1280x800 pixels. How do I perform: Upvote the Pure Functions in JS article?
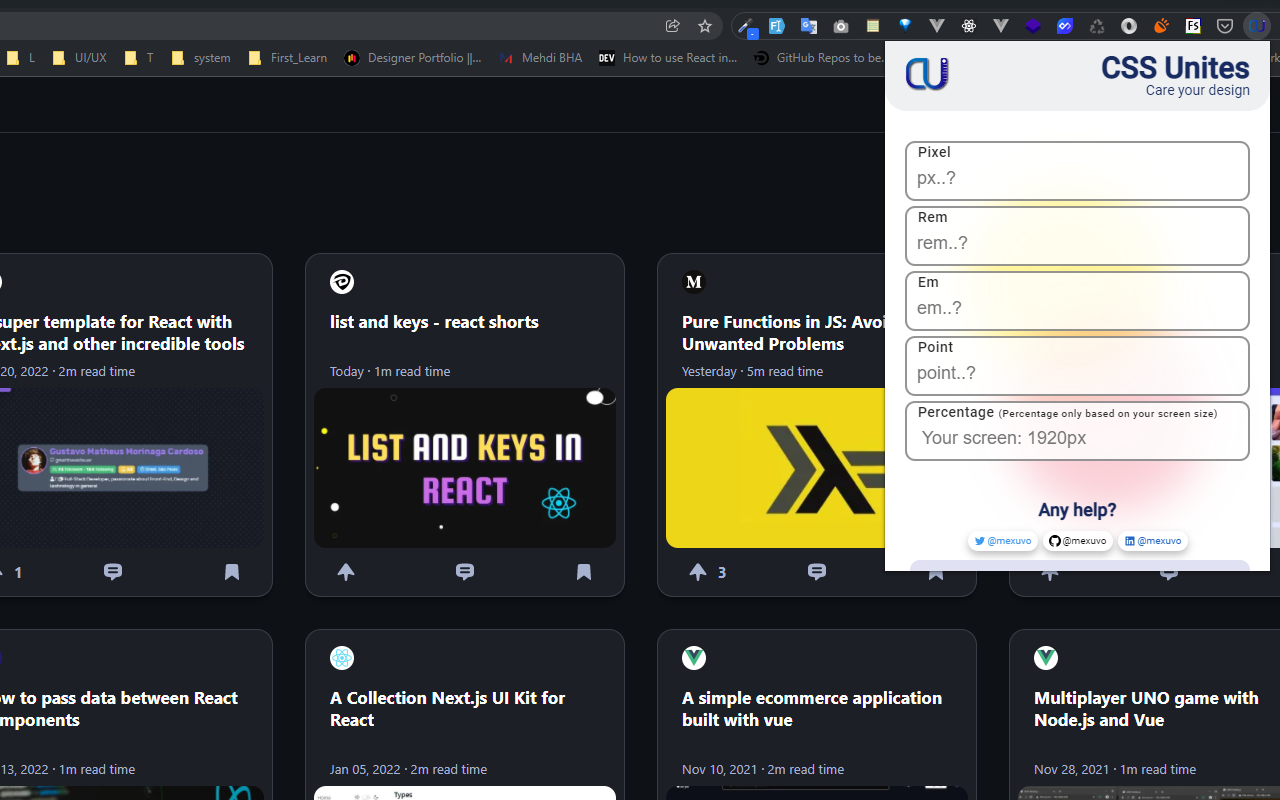coord(697,572)
